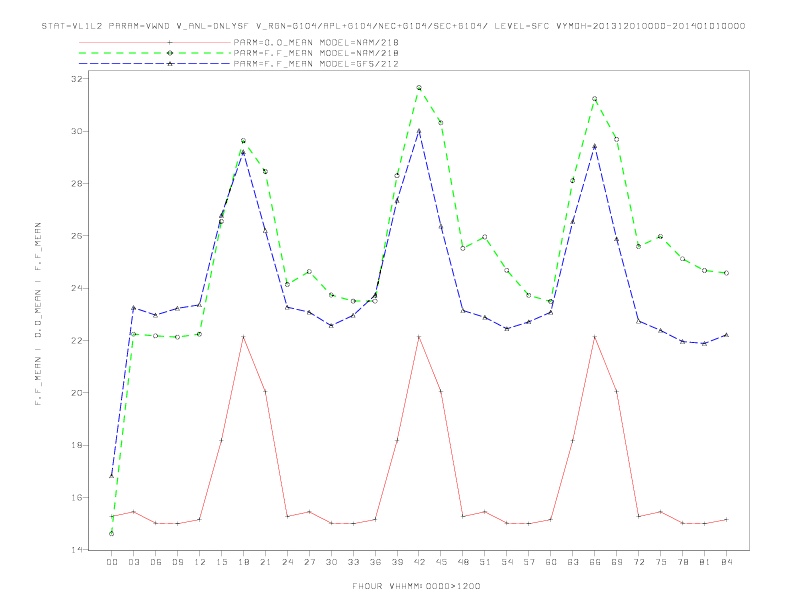Click y-axis tick label 32
Viewport: 792px width, 612px height.
(x=76, y=79)
